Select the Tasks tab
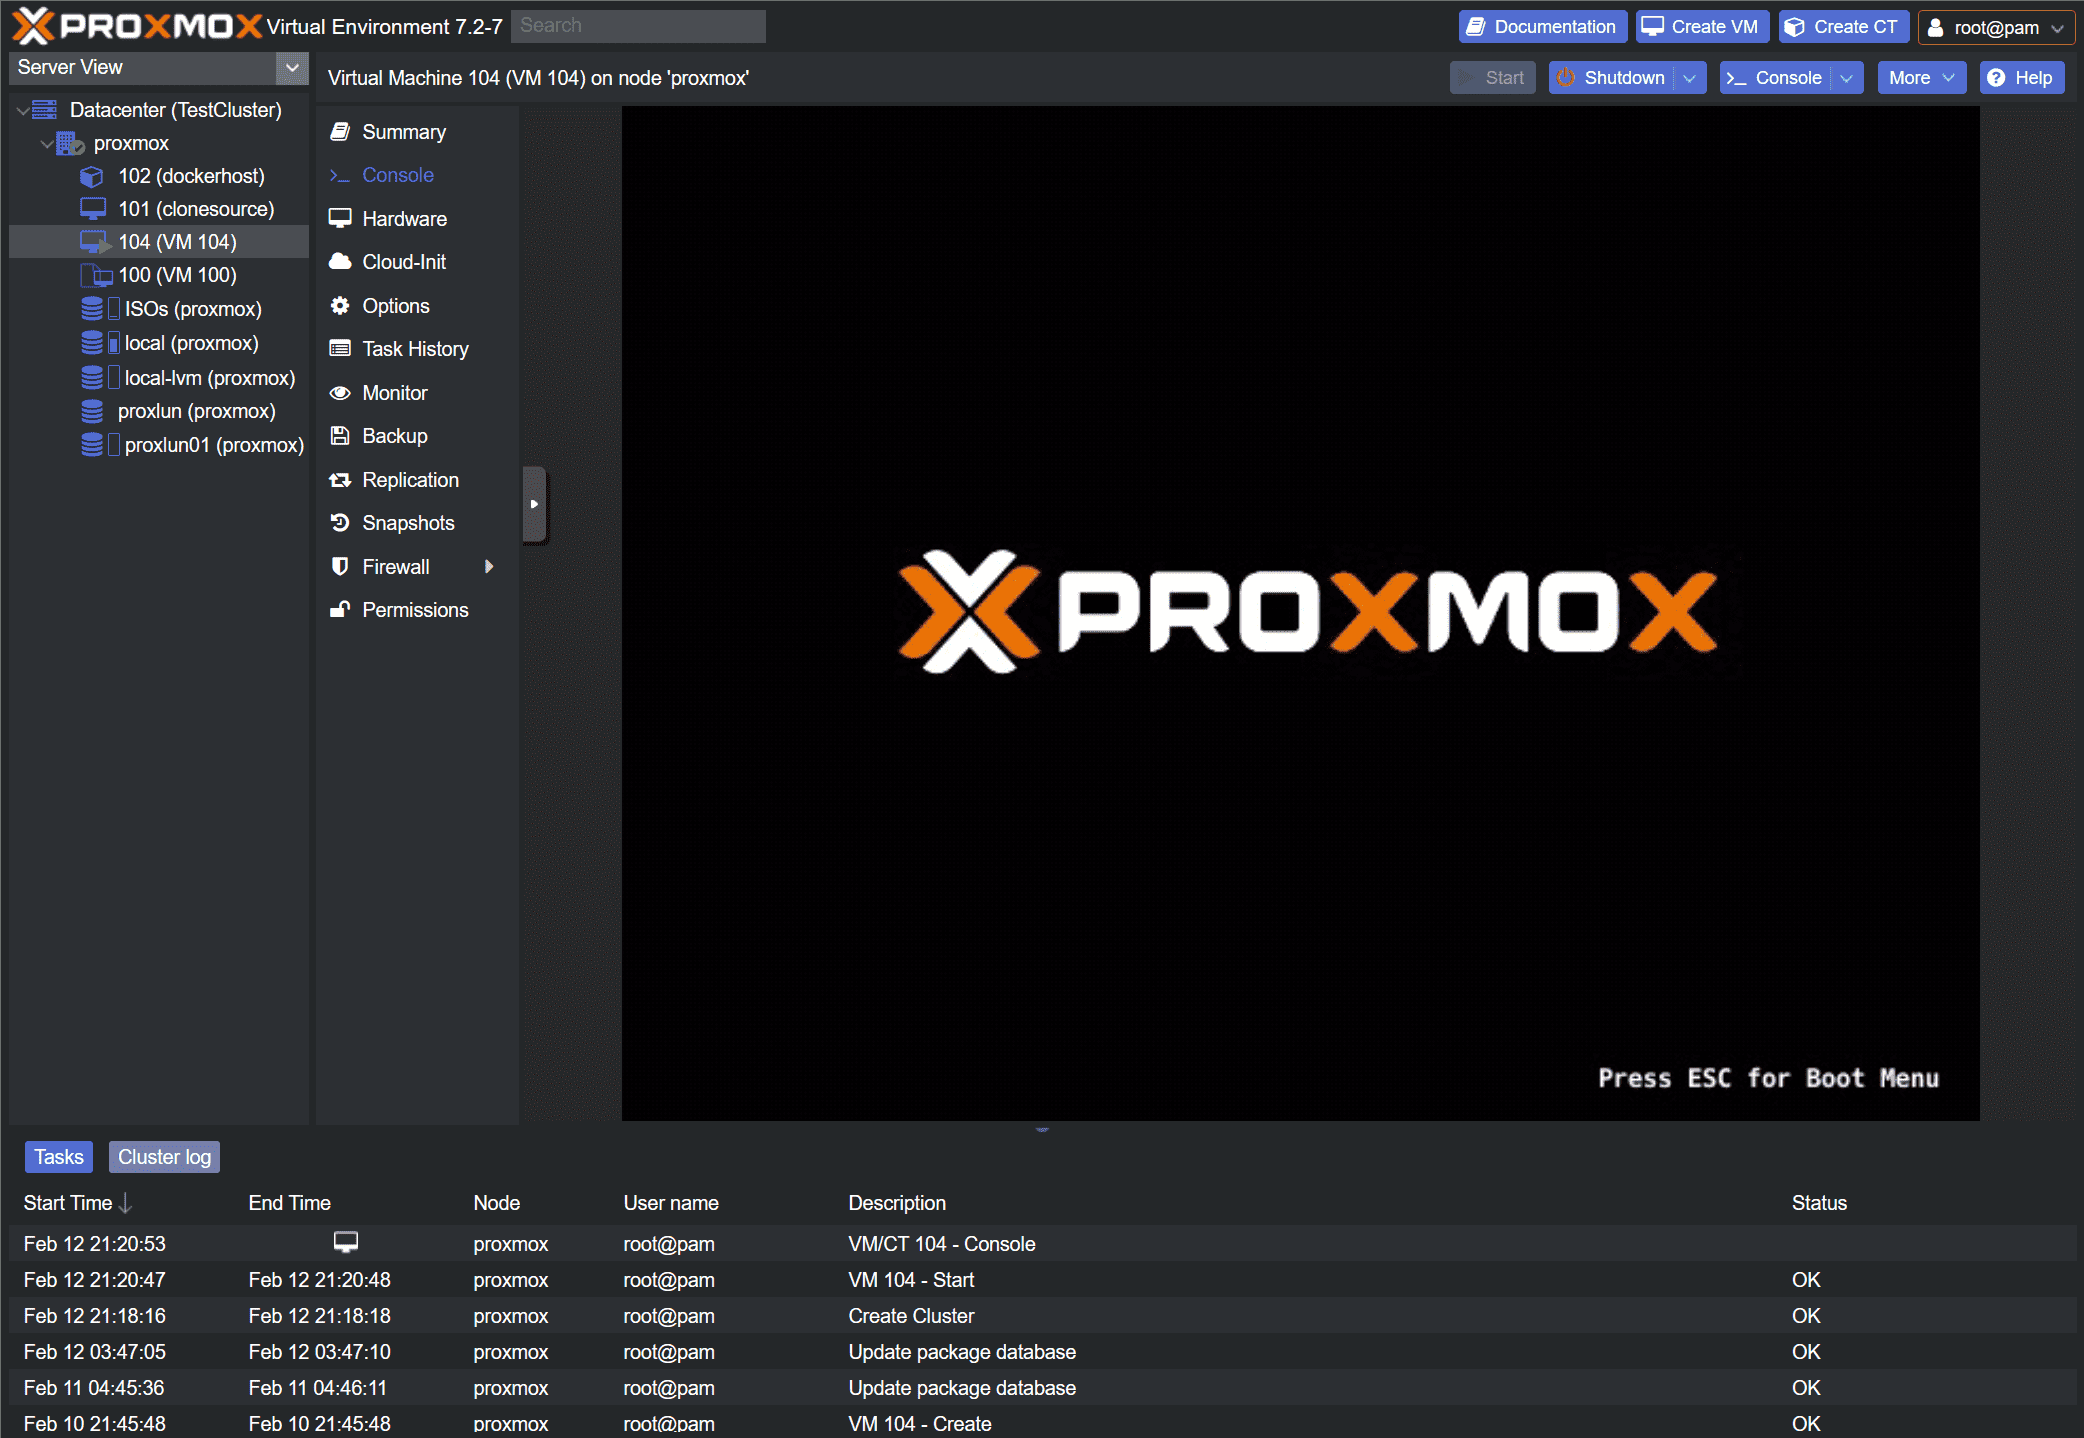2084x1438 pixels. (58, 1157)
